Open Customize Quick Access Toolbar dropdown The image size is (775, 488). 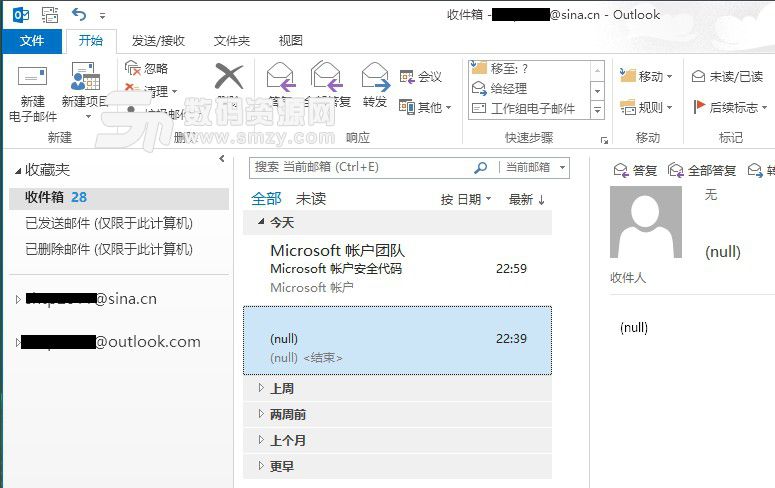[x=102, y=16]
